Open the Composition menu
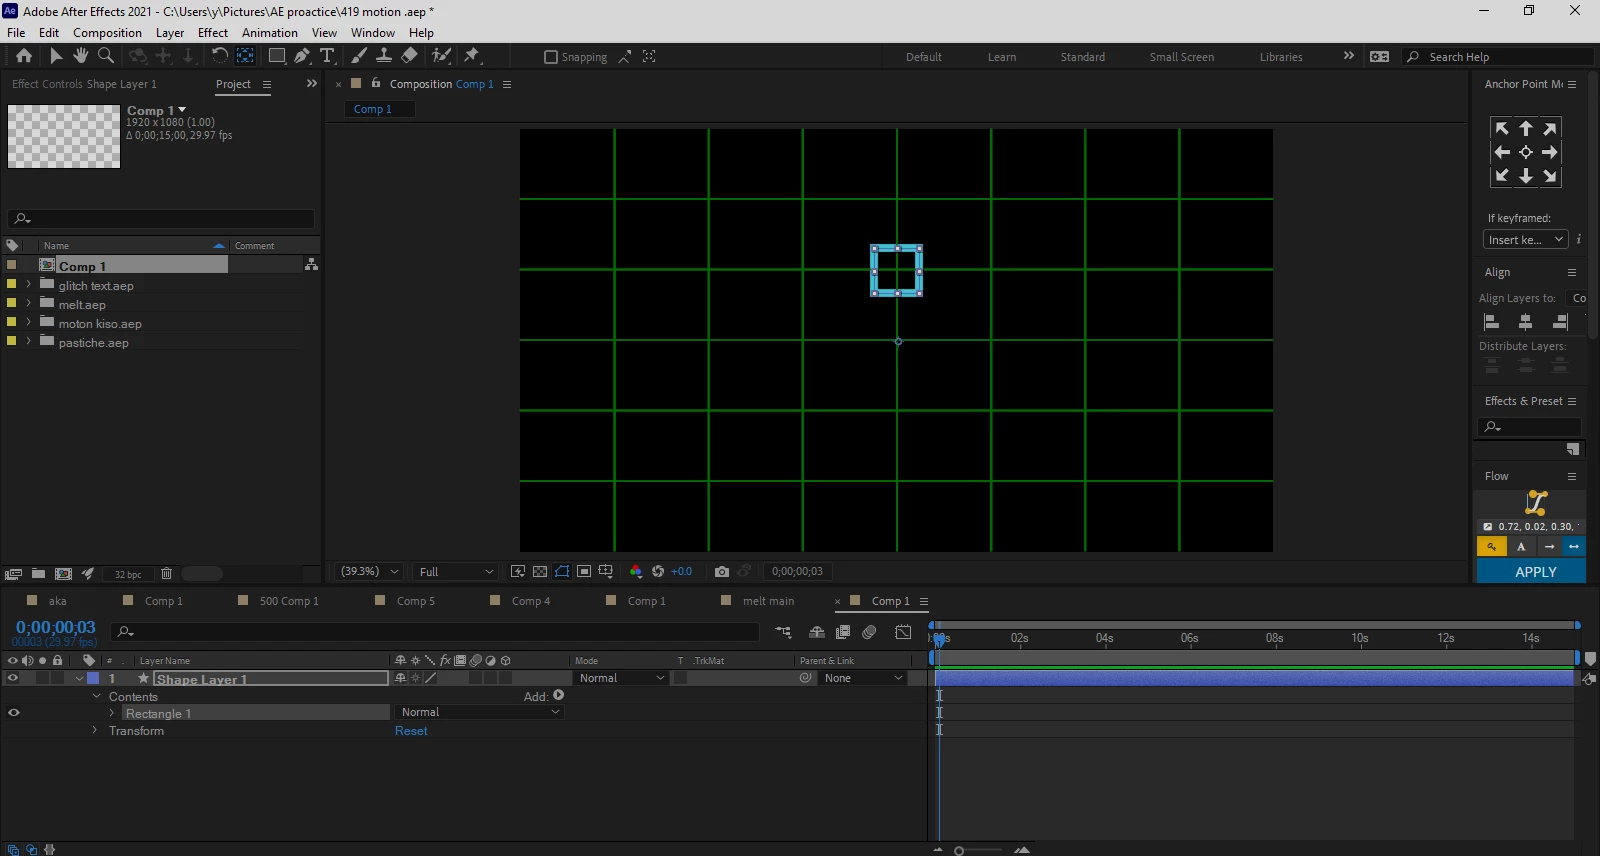Viewport: 1600px width, 856px height. click(107, 33)
